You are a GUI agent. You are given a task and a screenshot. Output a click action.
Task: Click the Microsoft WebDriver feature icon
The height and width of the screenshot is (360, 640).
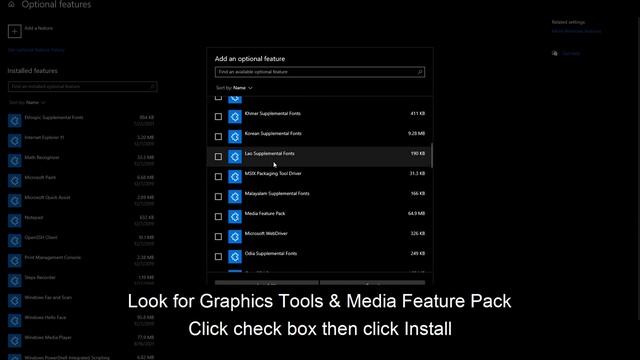tap(235, 237)
